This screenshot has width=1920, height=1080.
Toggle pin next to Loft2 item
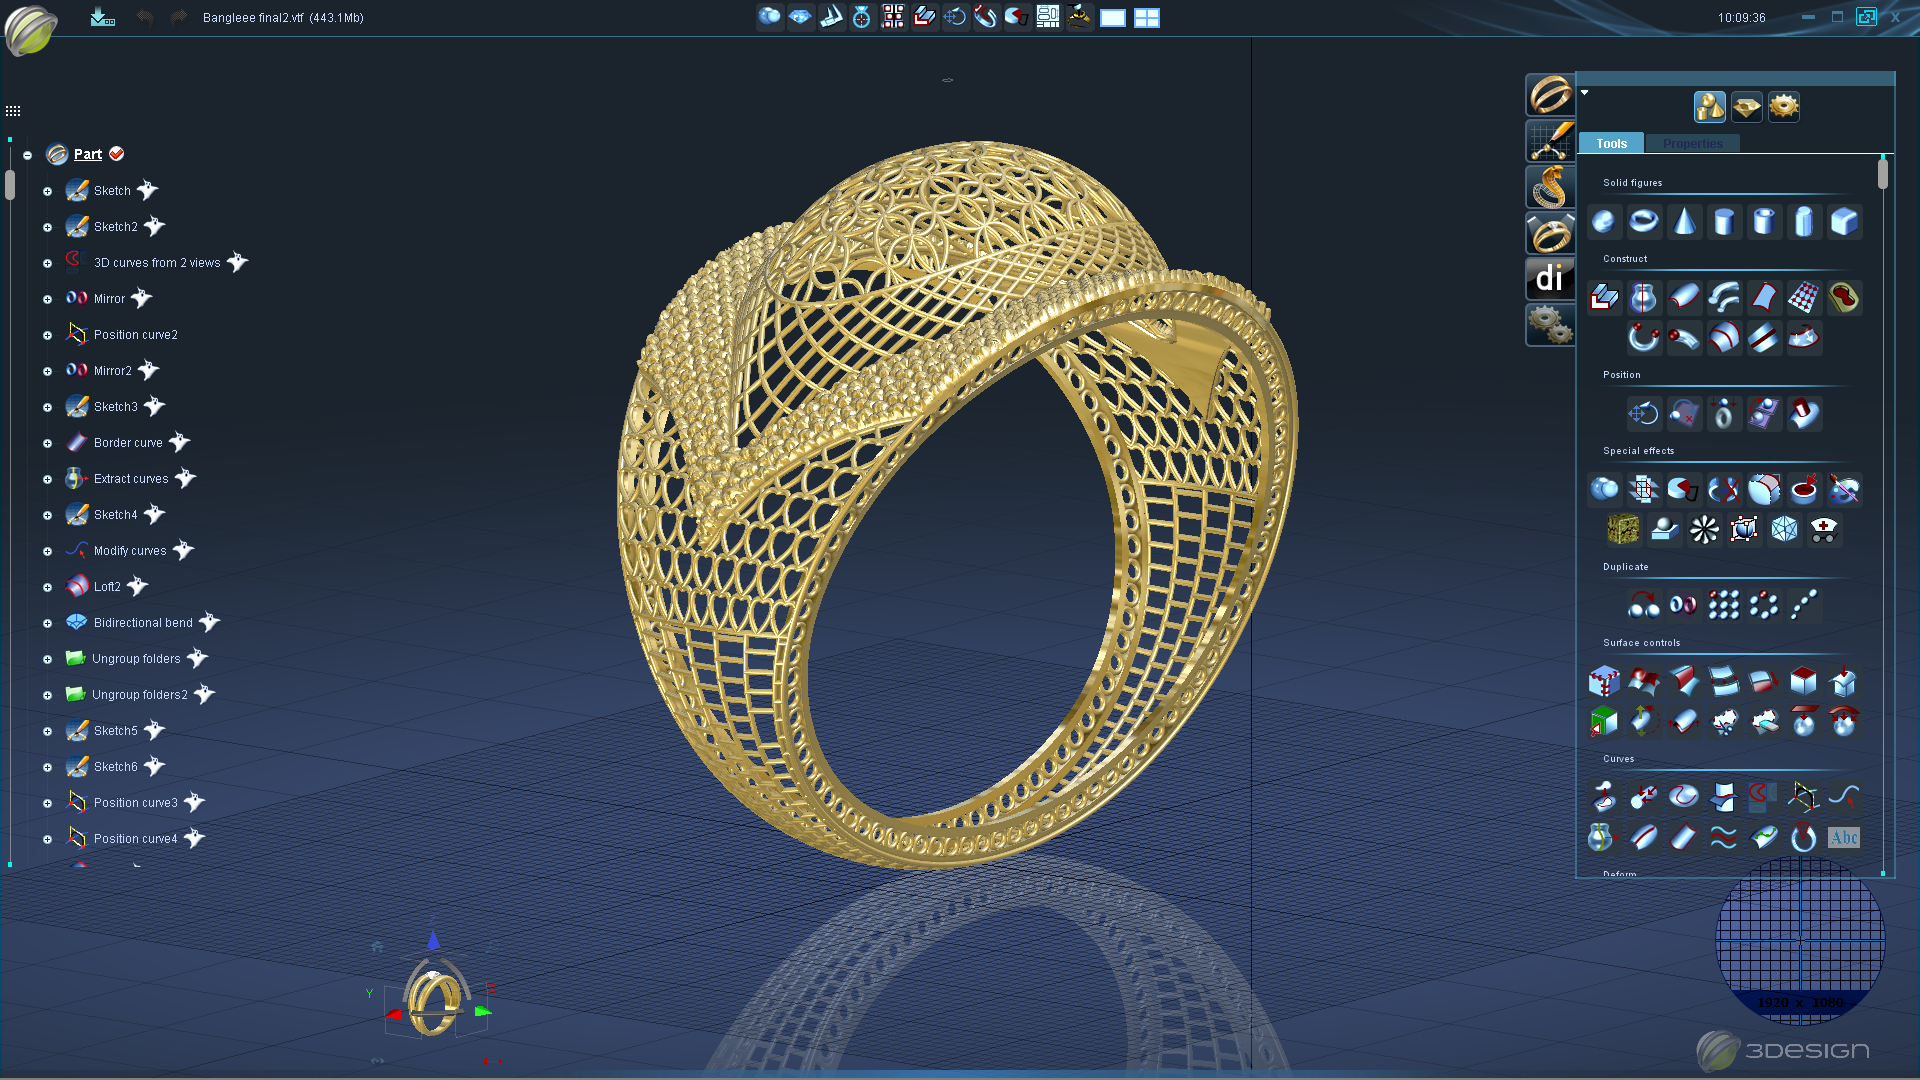[138, 586]
